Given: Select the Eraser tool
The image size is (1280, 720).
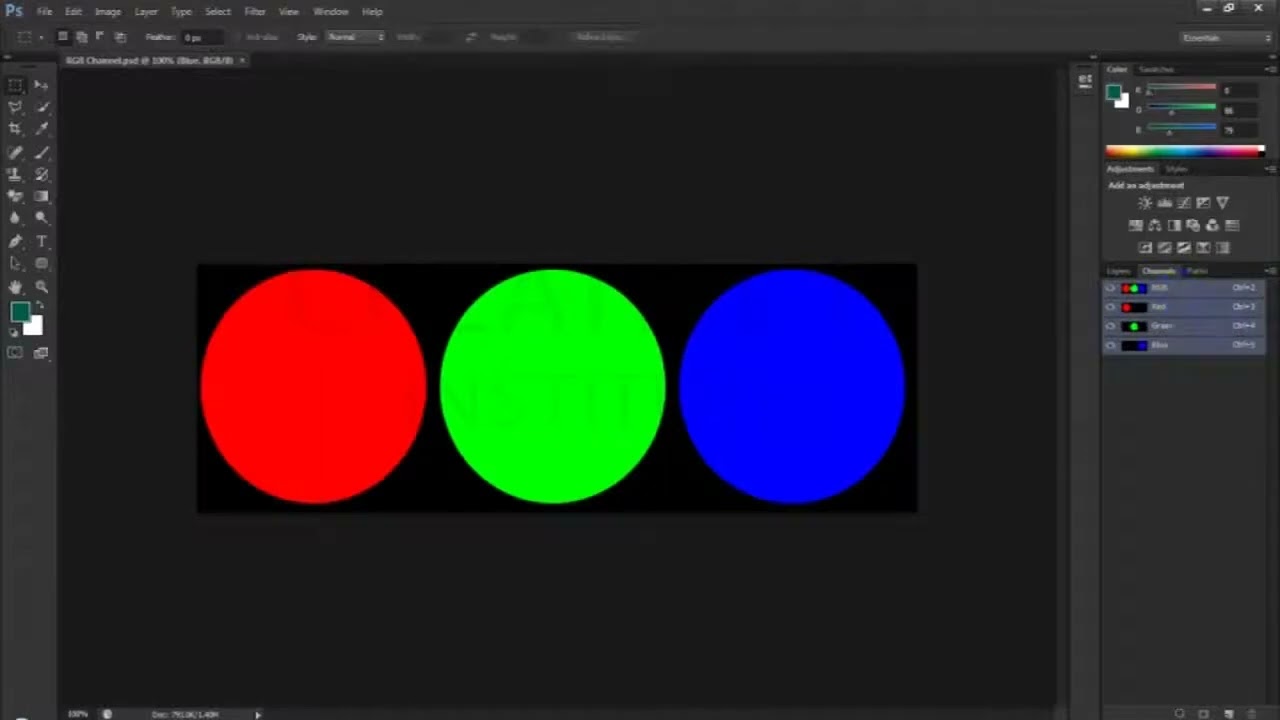Looking at the screenshot, I should click(15, 197).
